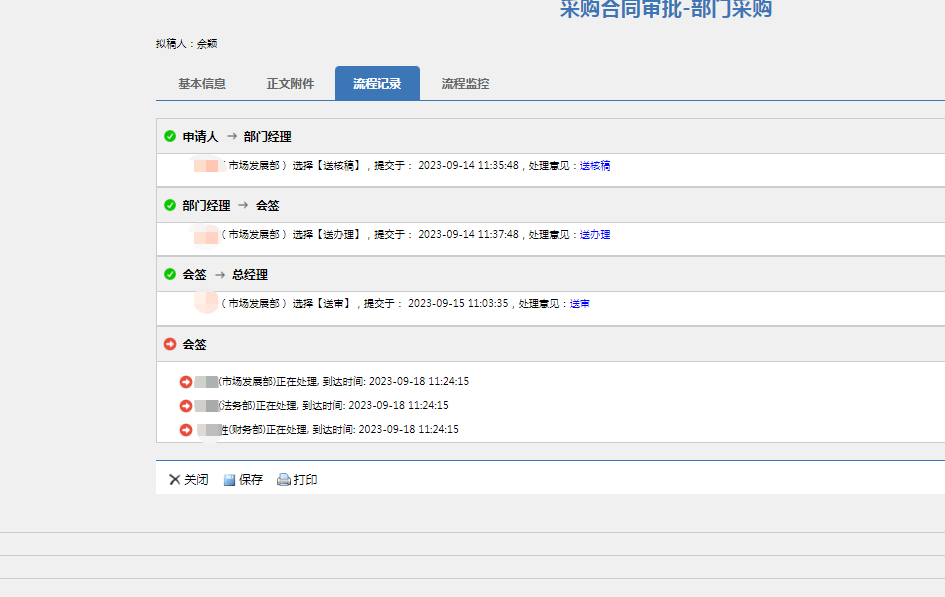The height and width of the screenshot is (597, 945).
Task: Click the 部门经理 → 会签 step header
Action: (x=231, y=205)
